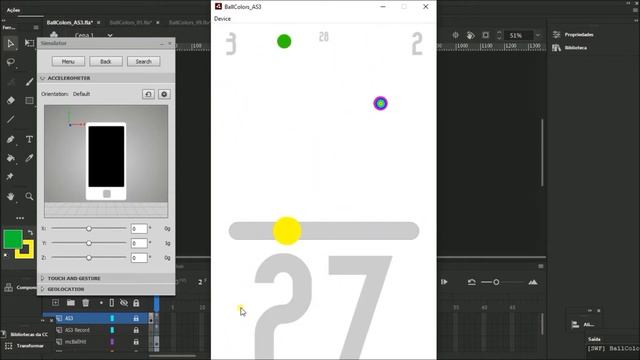Screen dimensions: 640x360
Task: Open Biblioteca panel
Action: (x=570, y=48)
